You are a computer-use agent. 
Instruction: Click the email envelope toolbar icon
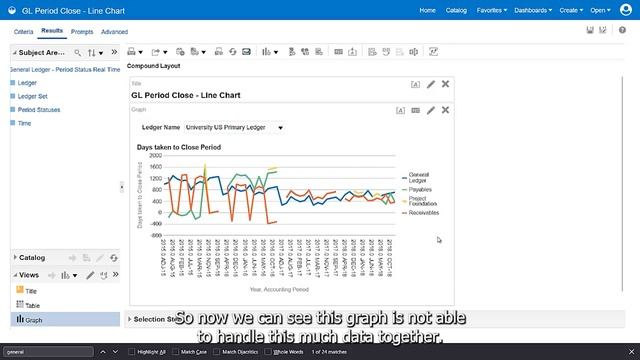pos(246,52)
